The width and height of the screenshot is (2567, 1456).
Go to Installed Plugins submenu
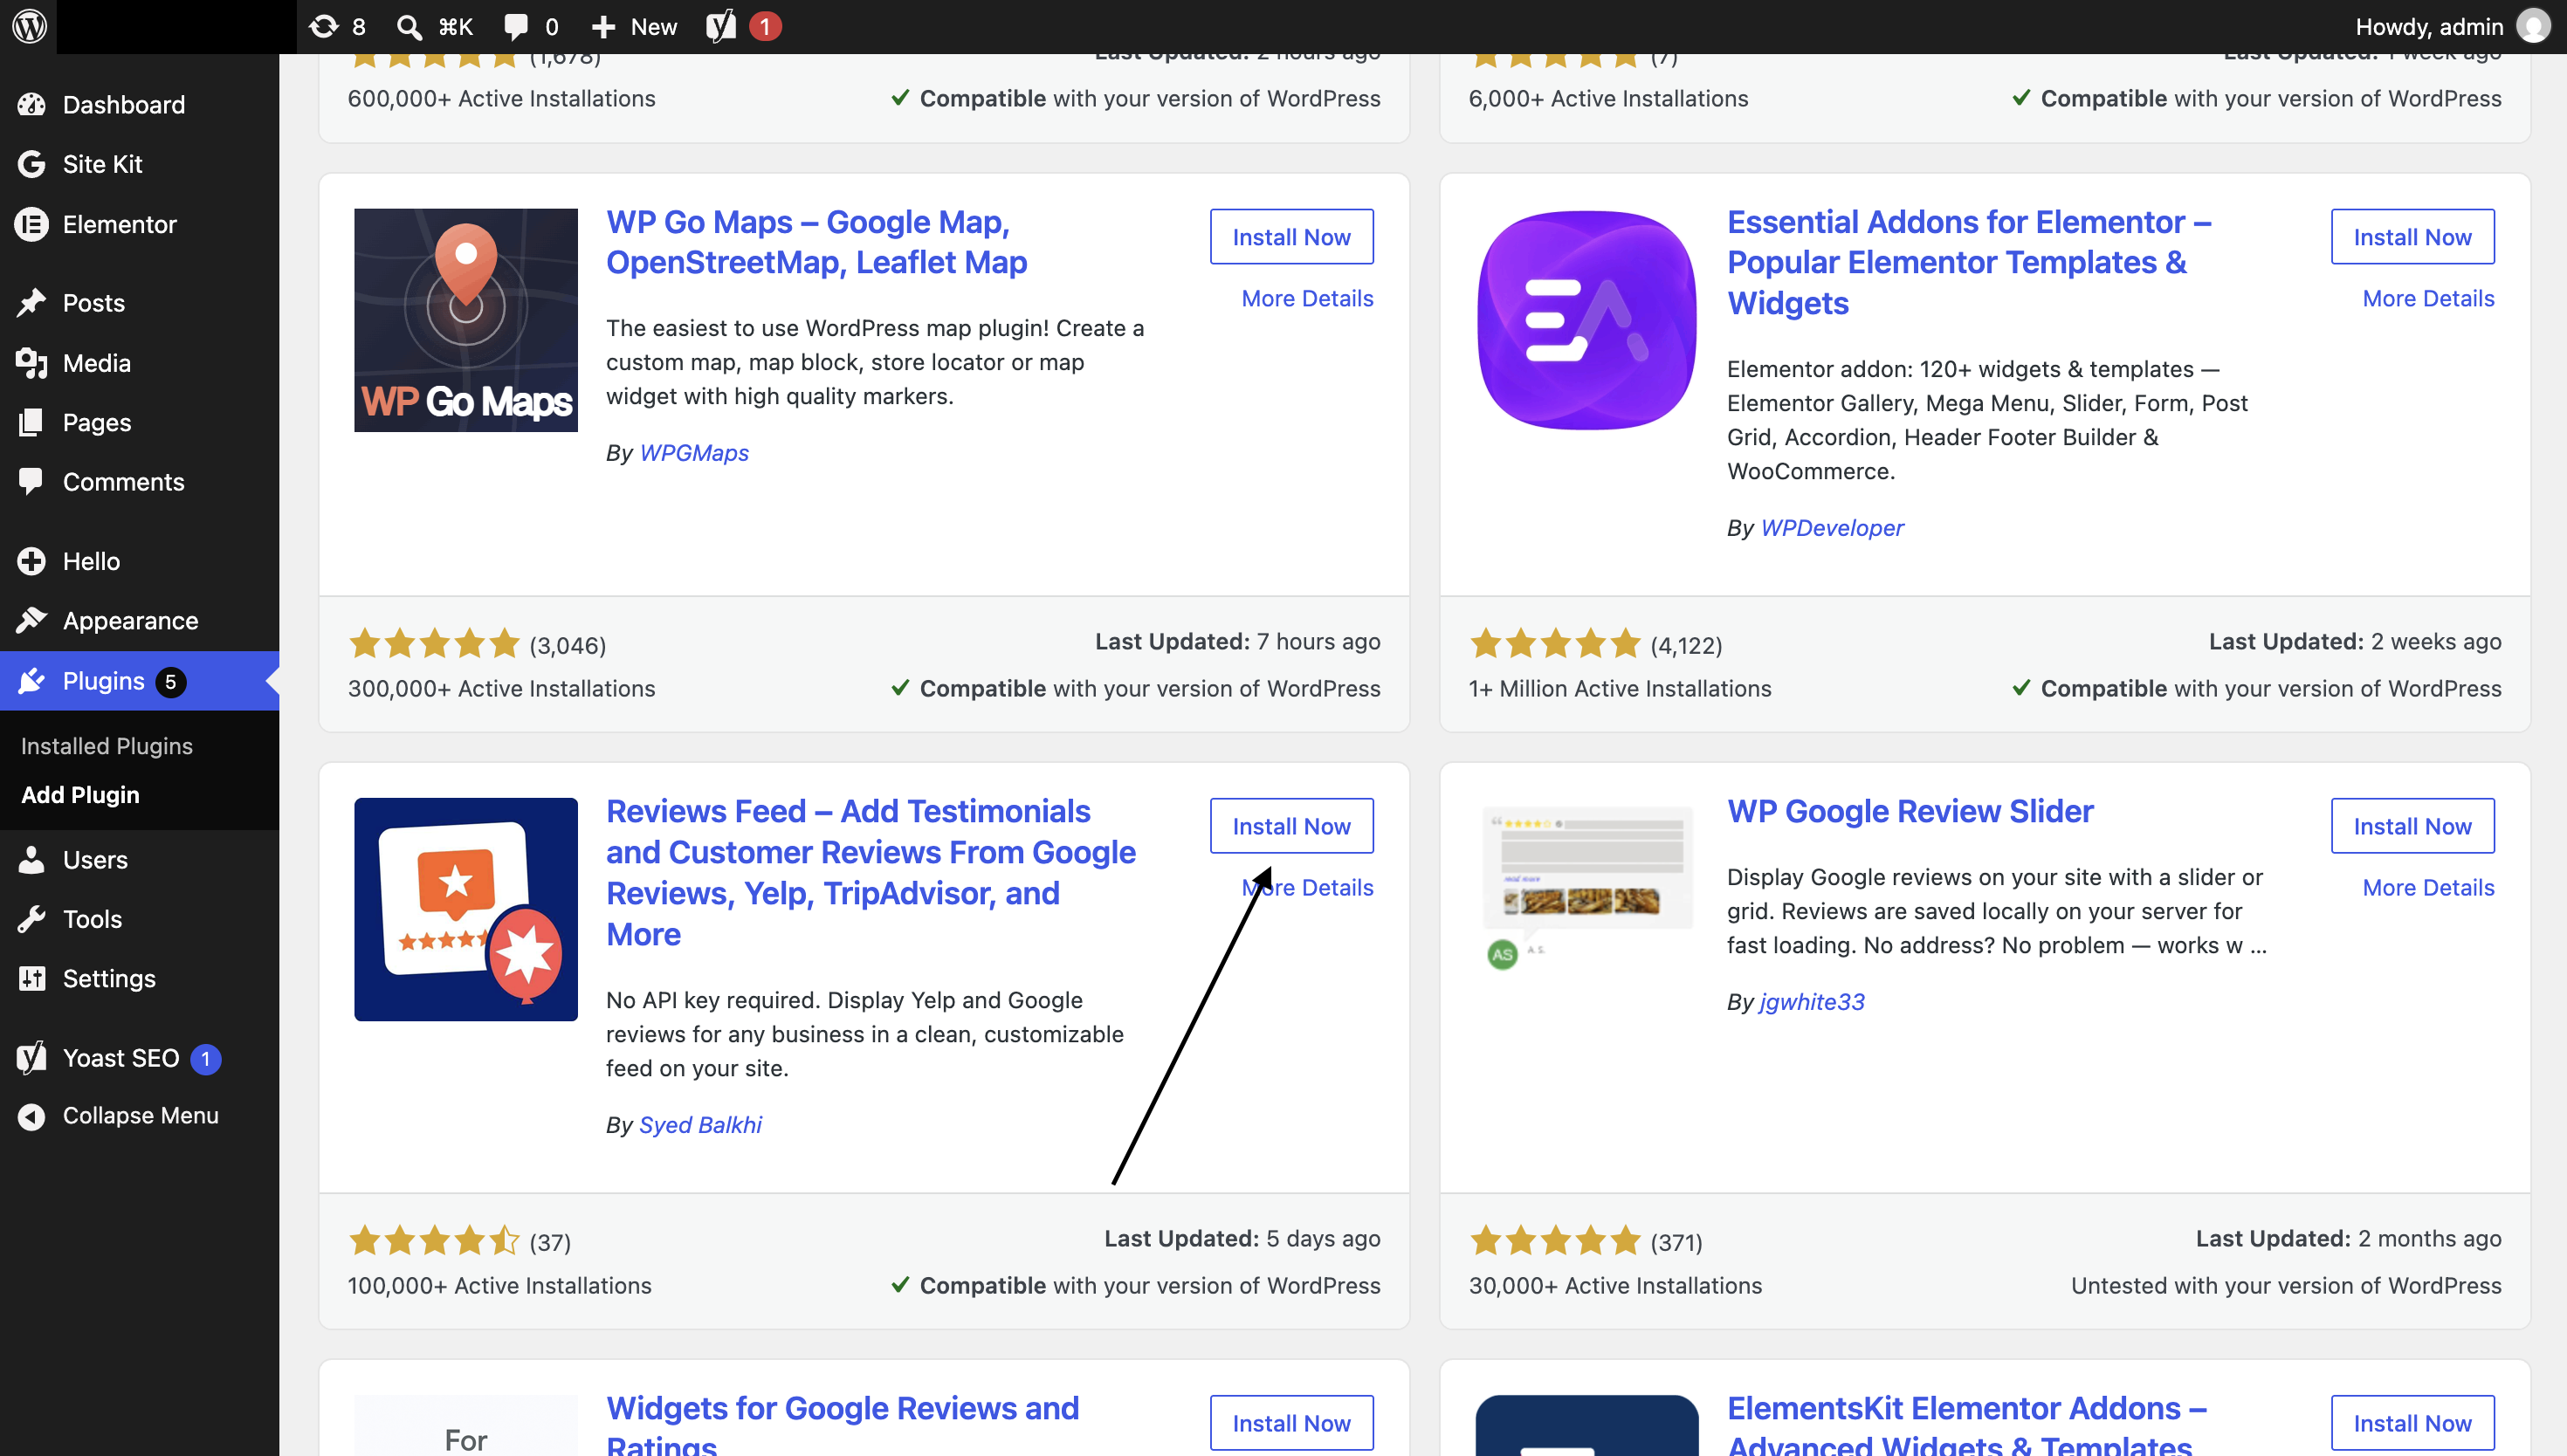(x=107, y=746)
